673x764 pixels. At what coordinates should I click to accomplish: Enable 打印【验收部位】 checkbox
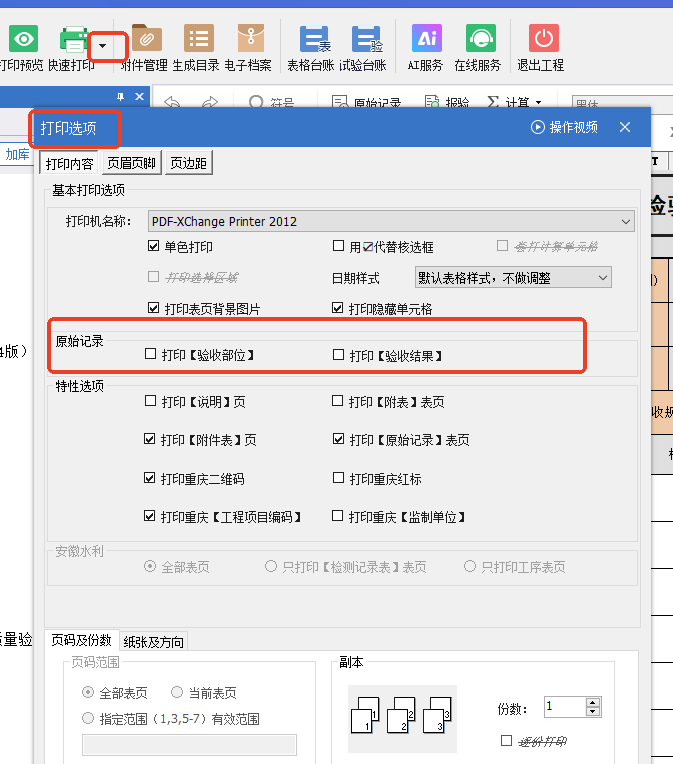(151, 354)
